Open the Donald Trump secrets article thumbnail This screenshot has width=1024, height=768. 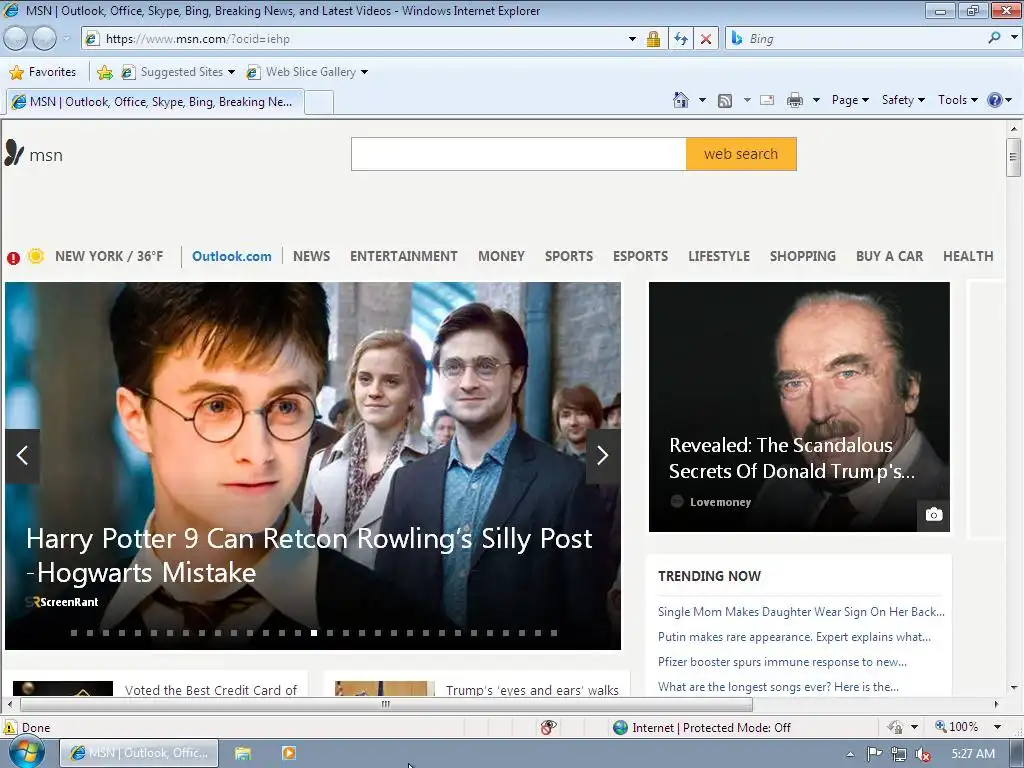(x=799, y=407)
